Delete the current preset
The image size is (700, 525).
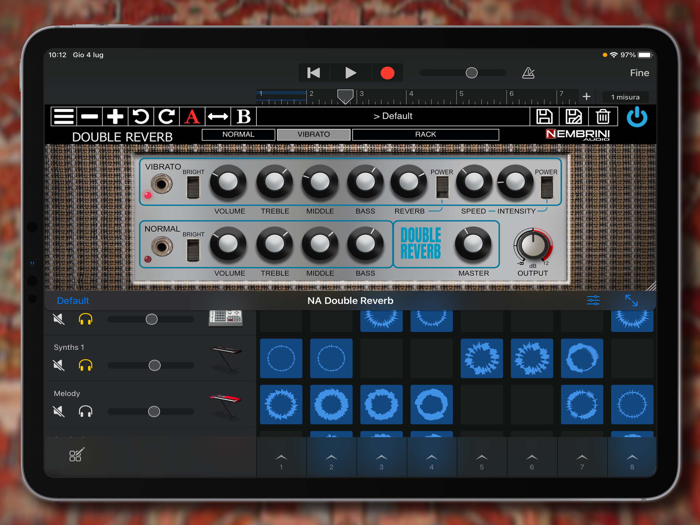pos(603,117)
